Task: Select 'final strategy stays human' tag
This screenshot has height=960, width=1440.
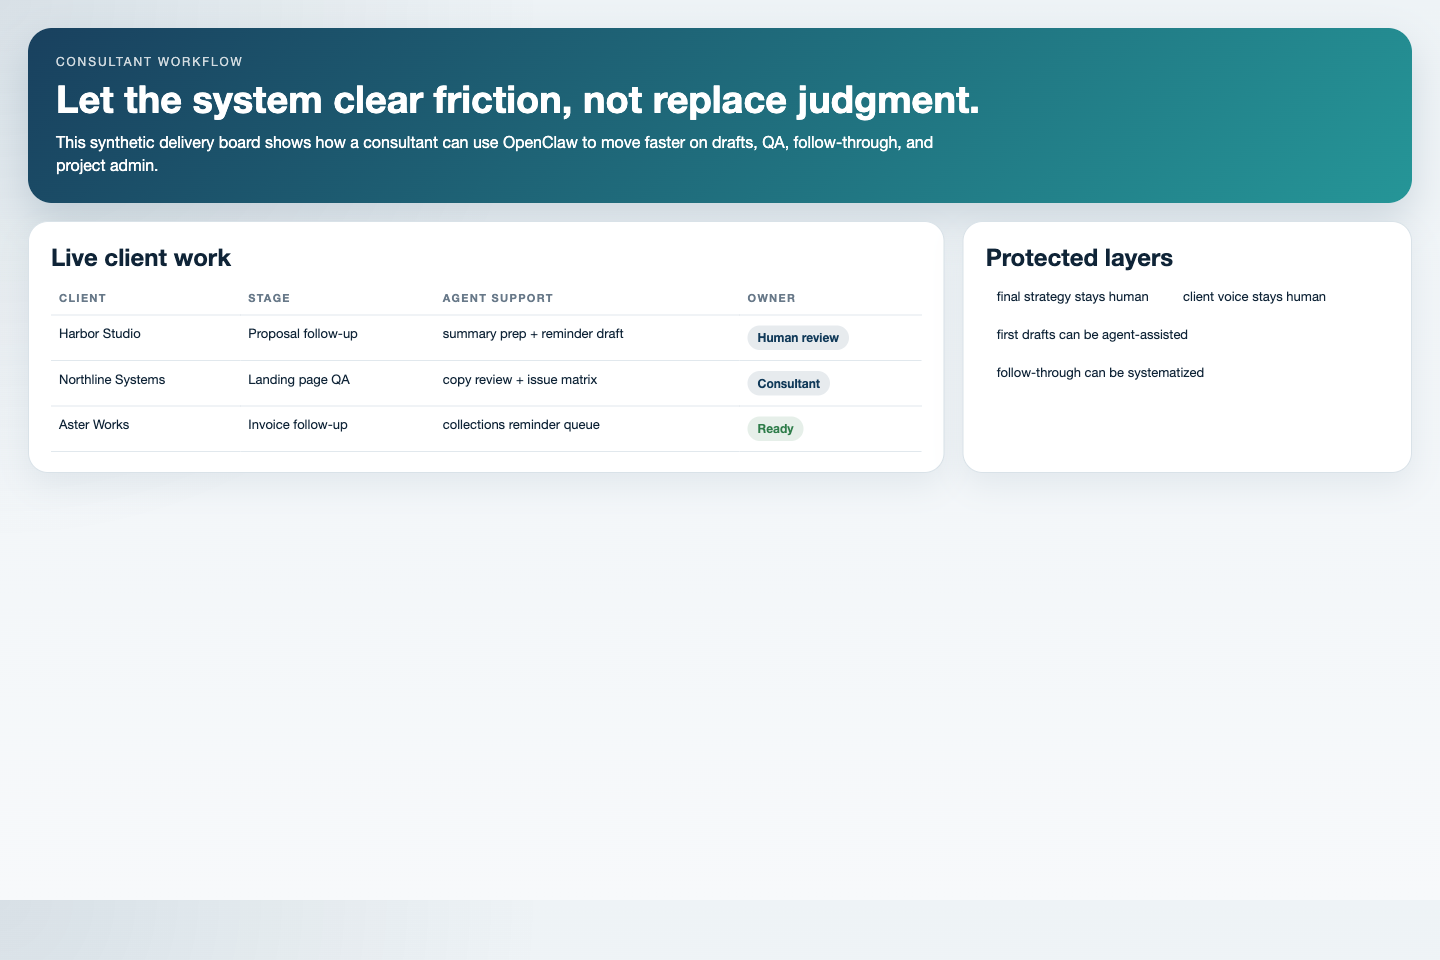Action: (x=1072, y=297)
